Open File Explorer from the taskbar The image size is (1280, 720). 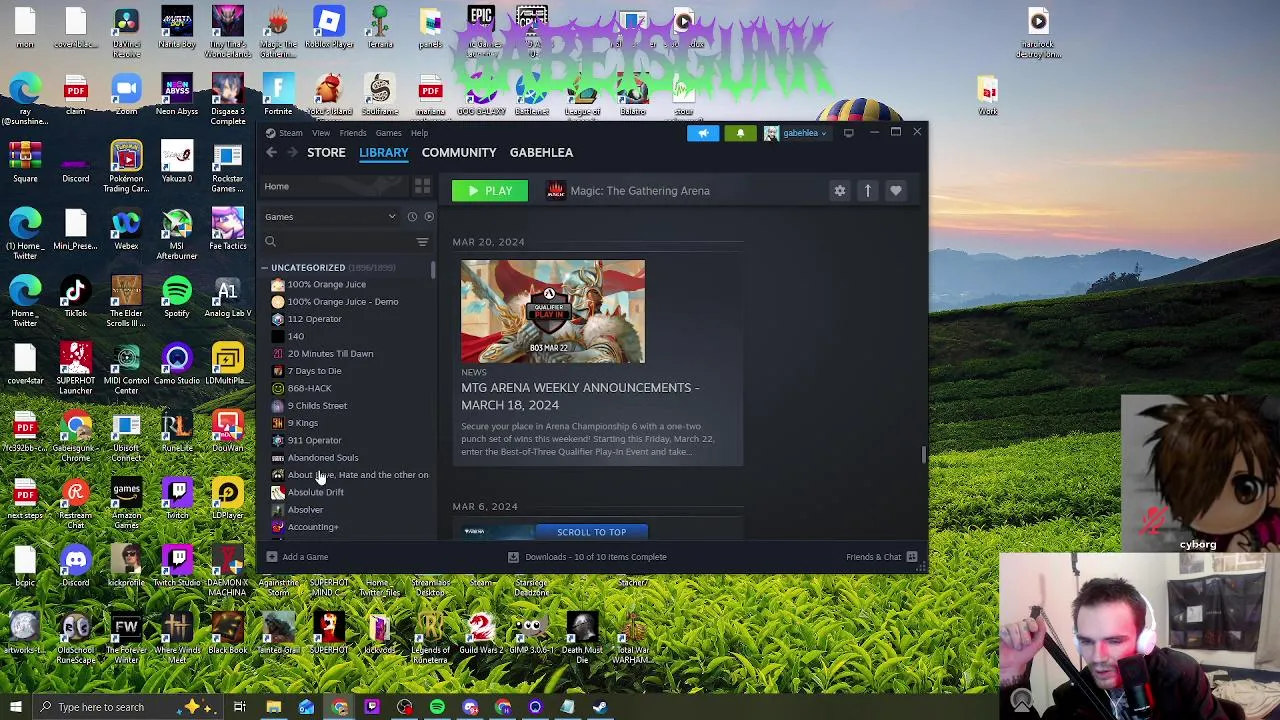click(273, 707)
